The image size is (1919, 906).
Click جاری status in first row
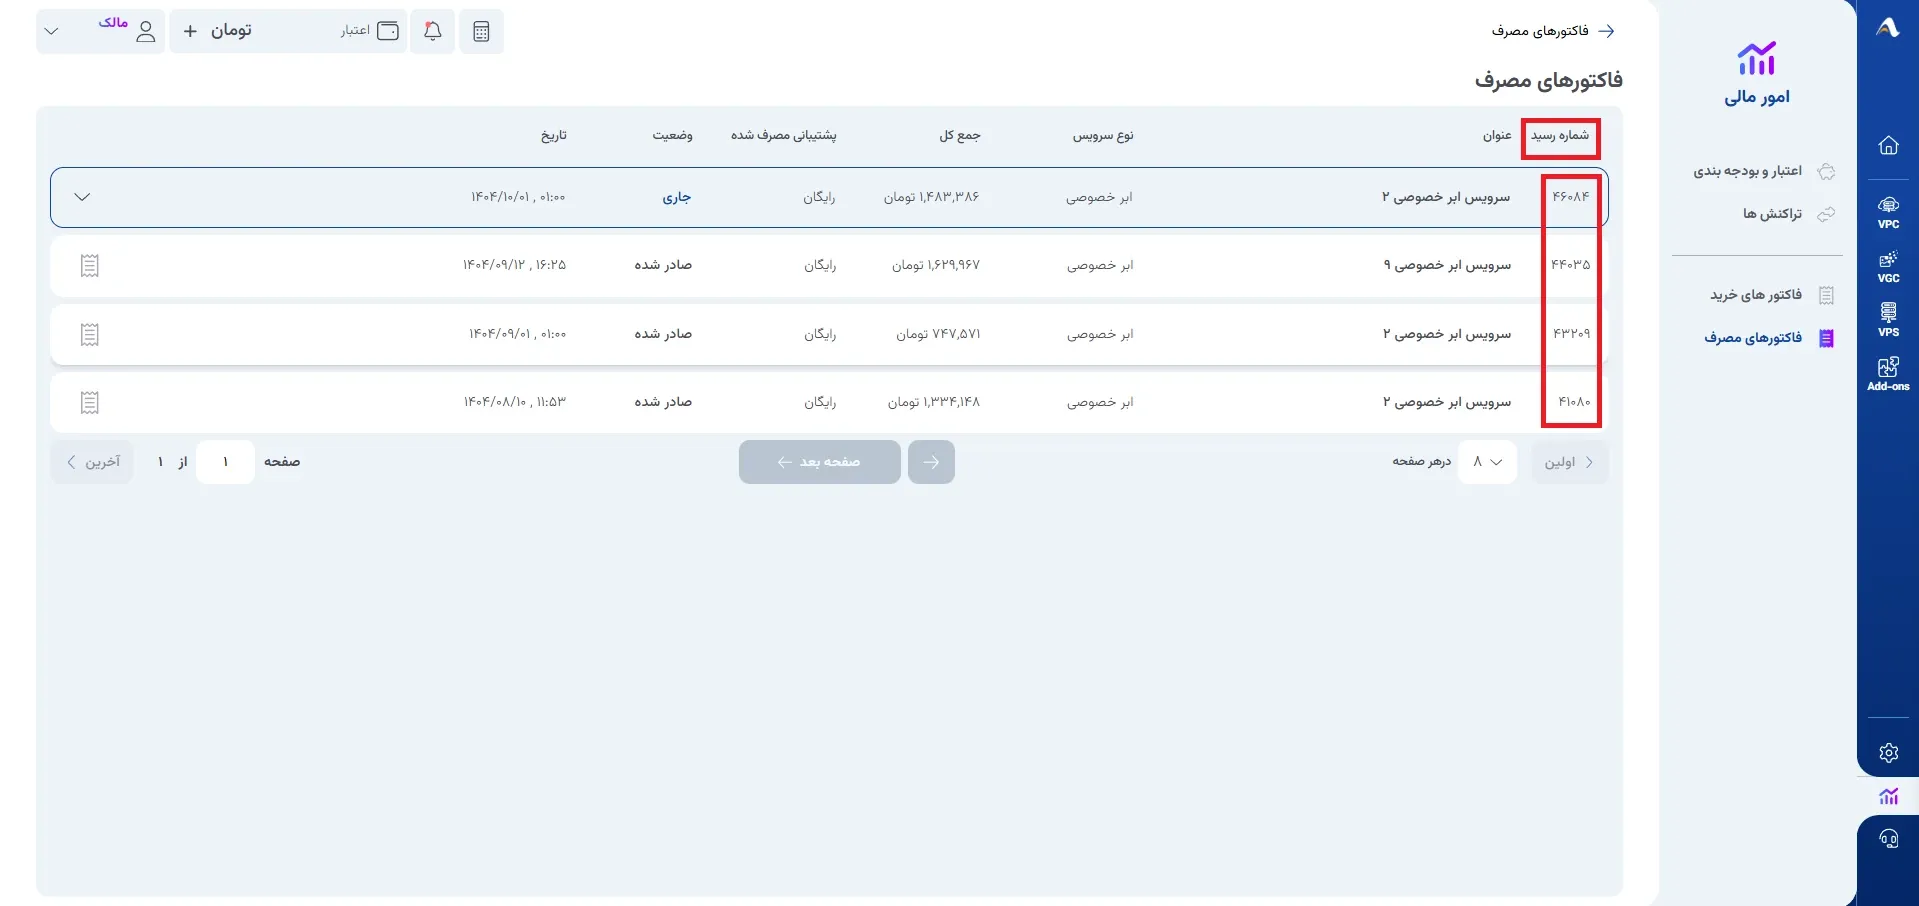677,197
